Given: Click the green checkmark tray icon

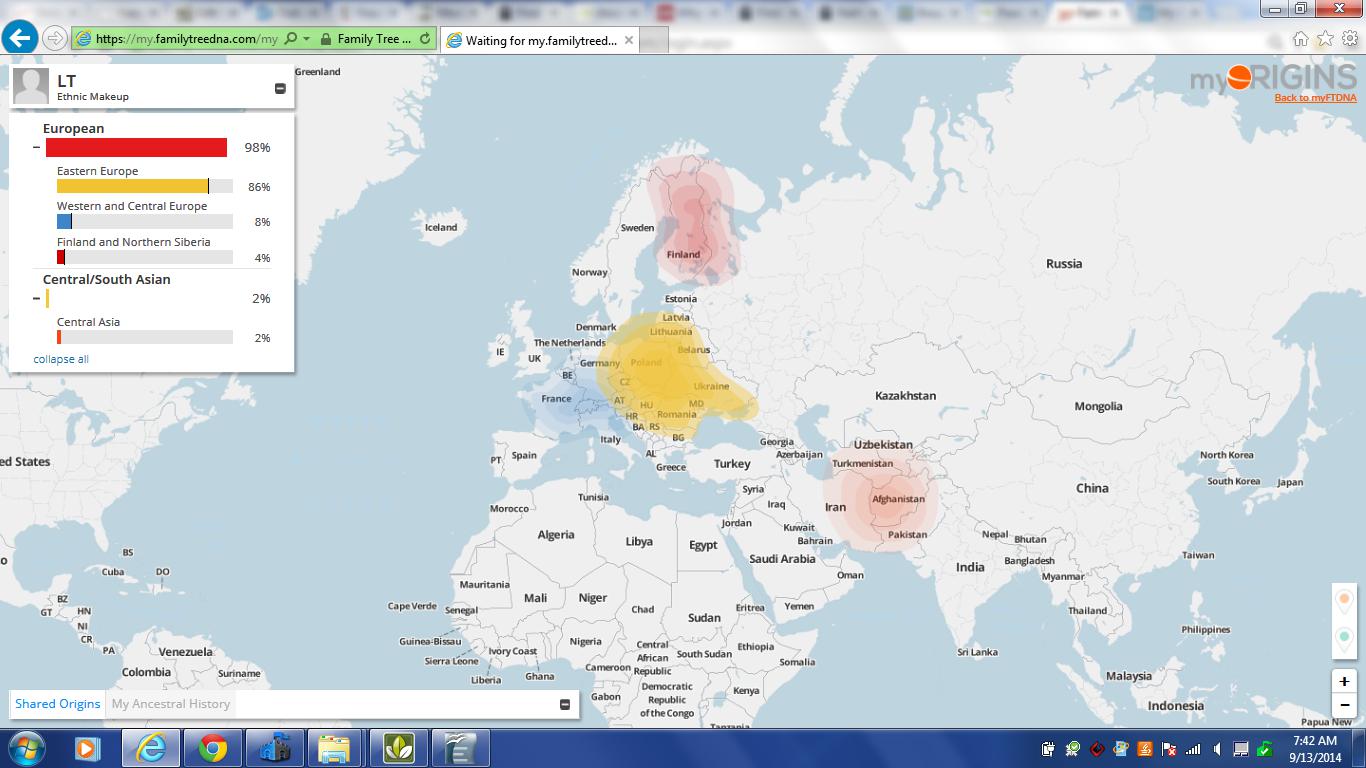Looking at the screenshot, I should click(1265, 748).
